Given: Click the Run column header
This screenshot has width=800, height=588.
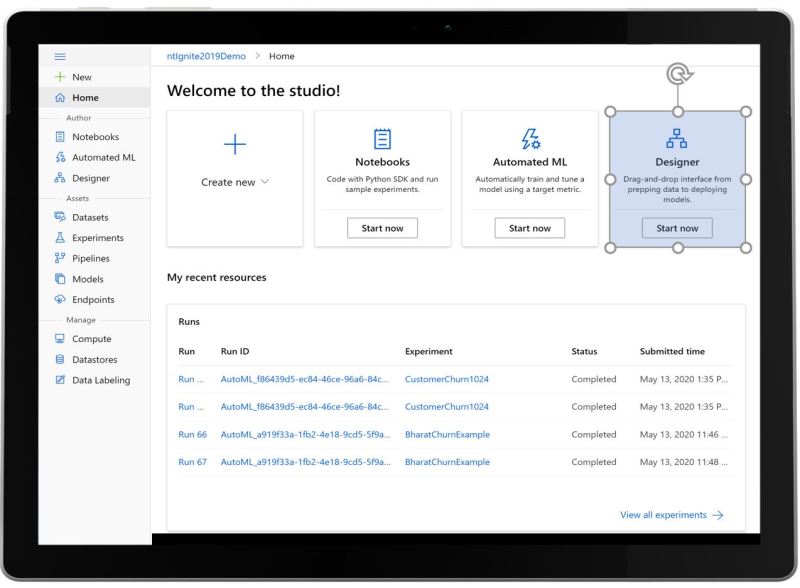Looking at the screenshot, I should click(x=187, y=351).
